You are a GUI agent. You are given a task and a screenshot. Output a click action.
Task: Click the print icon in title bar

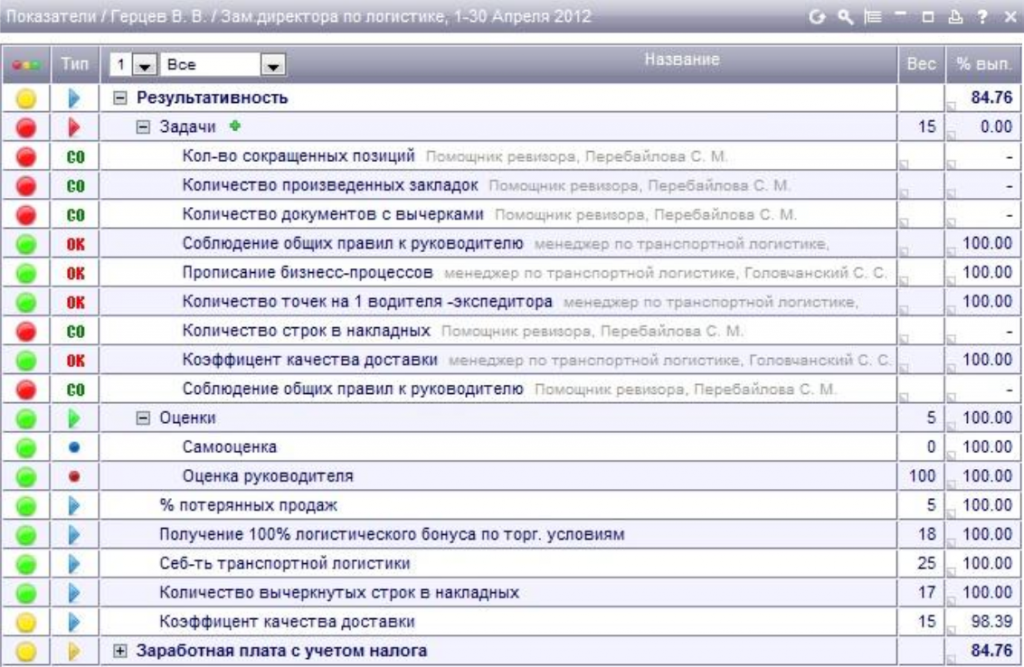(955, 17)
